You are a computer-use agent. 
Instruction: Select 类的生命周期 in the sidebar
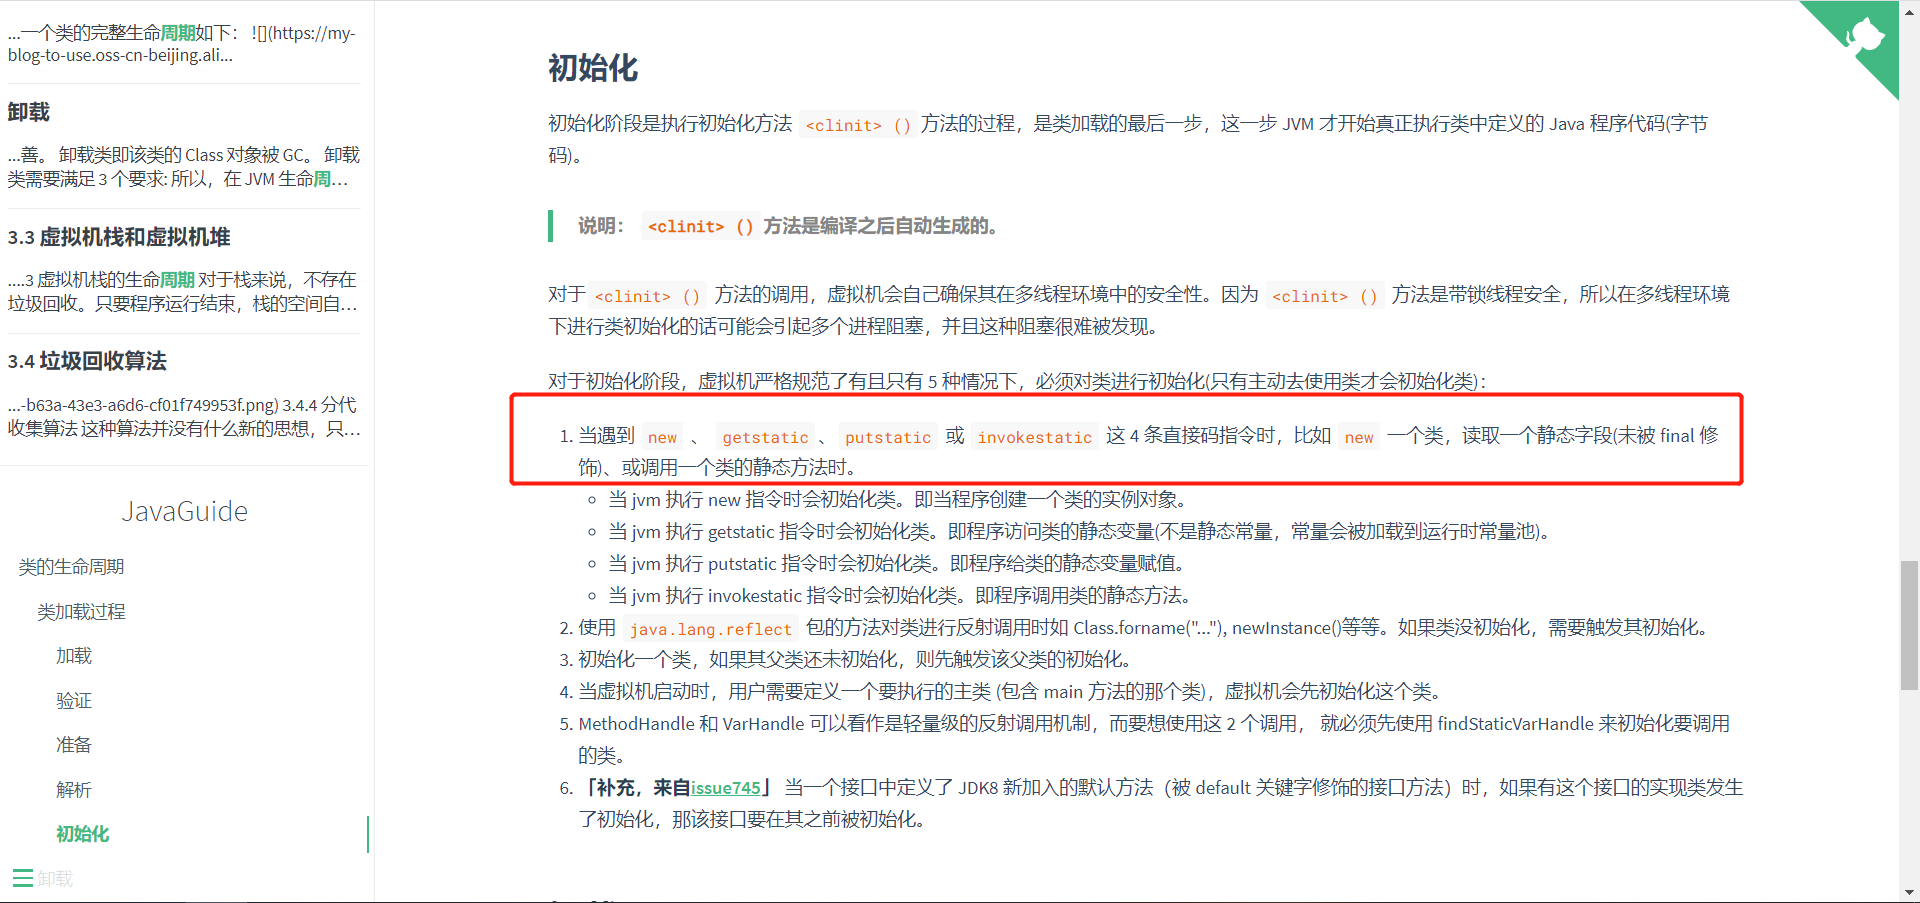(x=71, y=565)
